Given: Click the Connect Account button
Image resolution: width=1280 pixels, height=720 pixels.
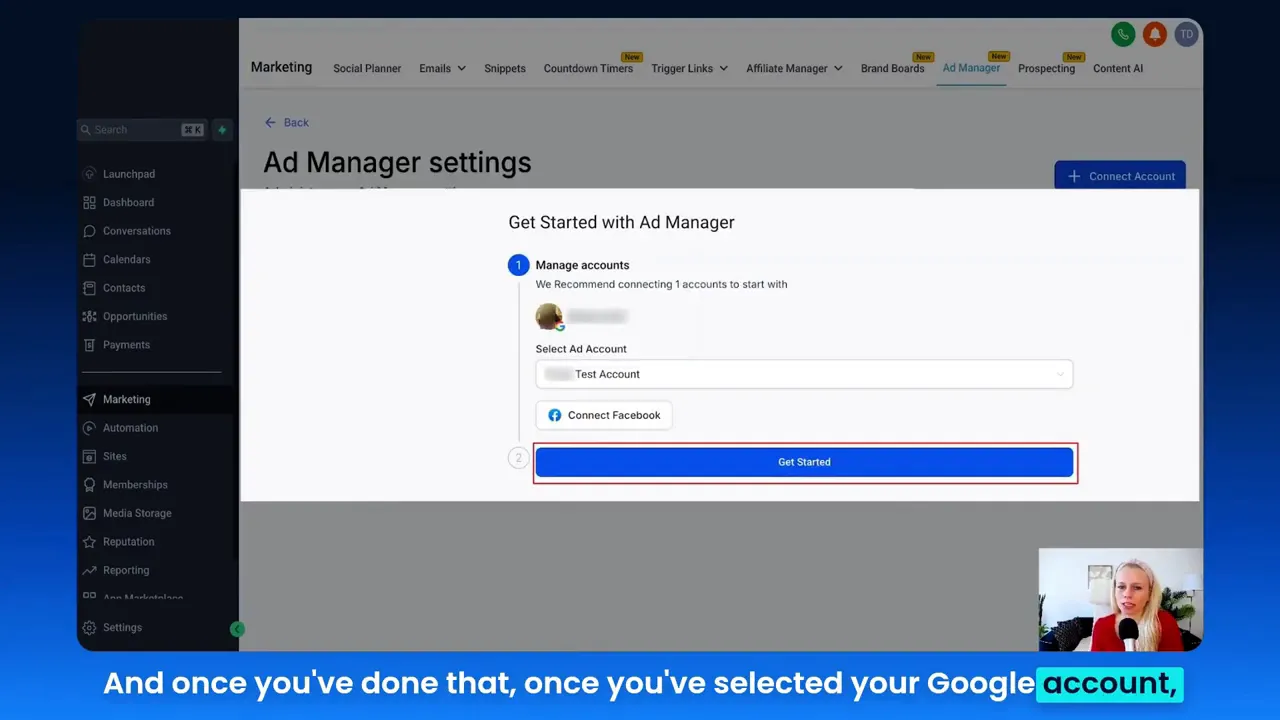Looking at the screenshot, I should click(1120, 176).
